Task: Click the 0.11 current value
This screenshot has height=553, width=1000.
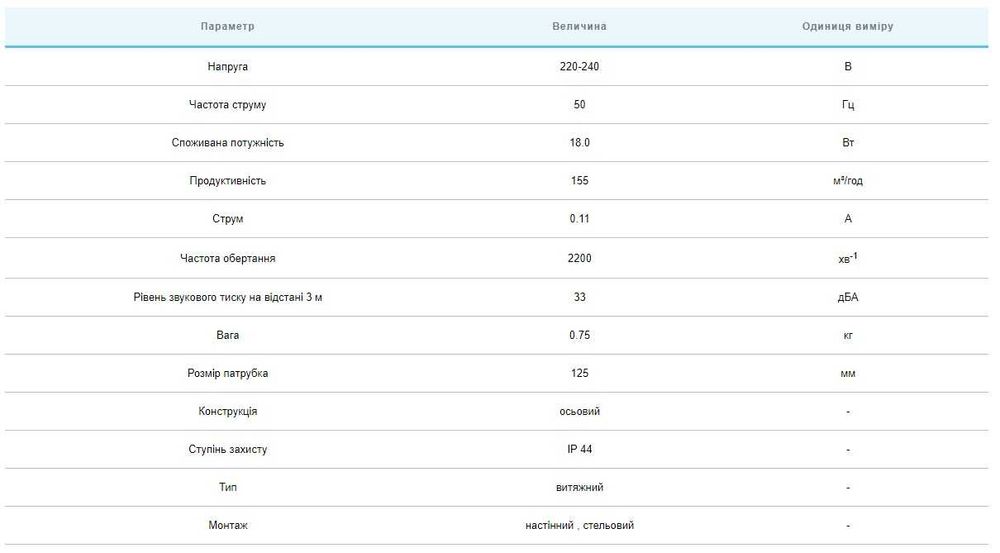Action: [580, 219]
